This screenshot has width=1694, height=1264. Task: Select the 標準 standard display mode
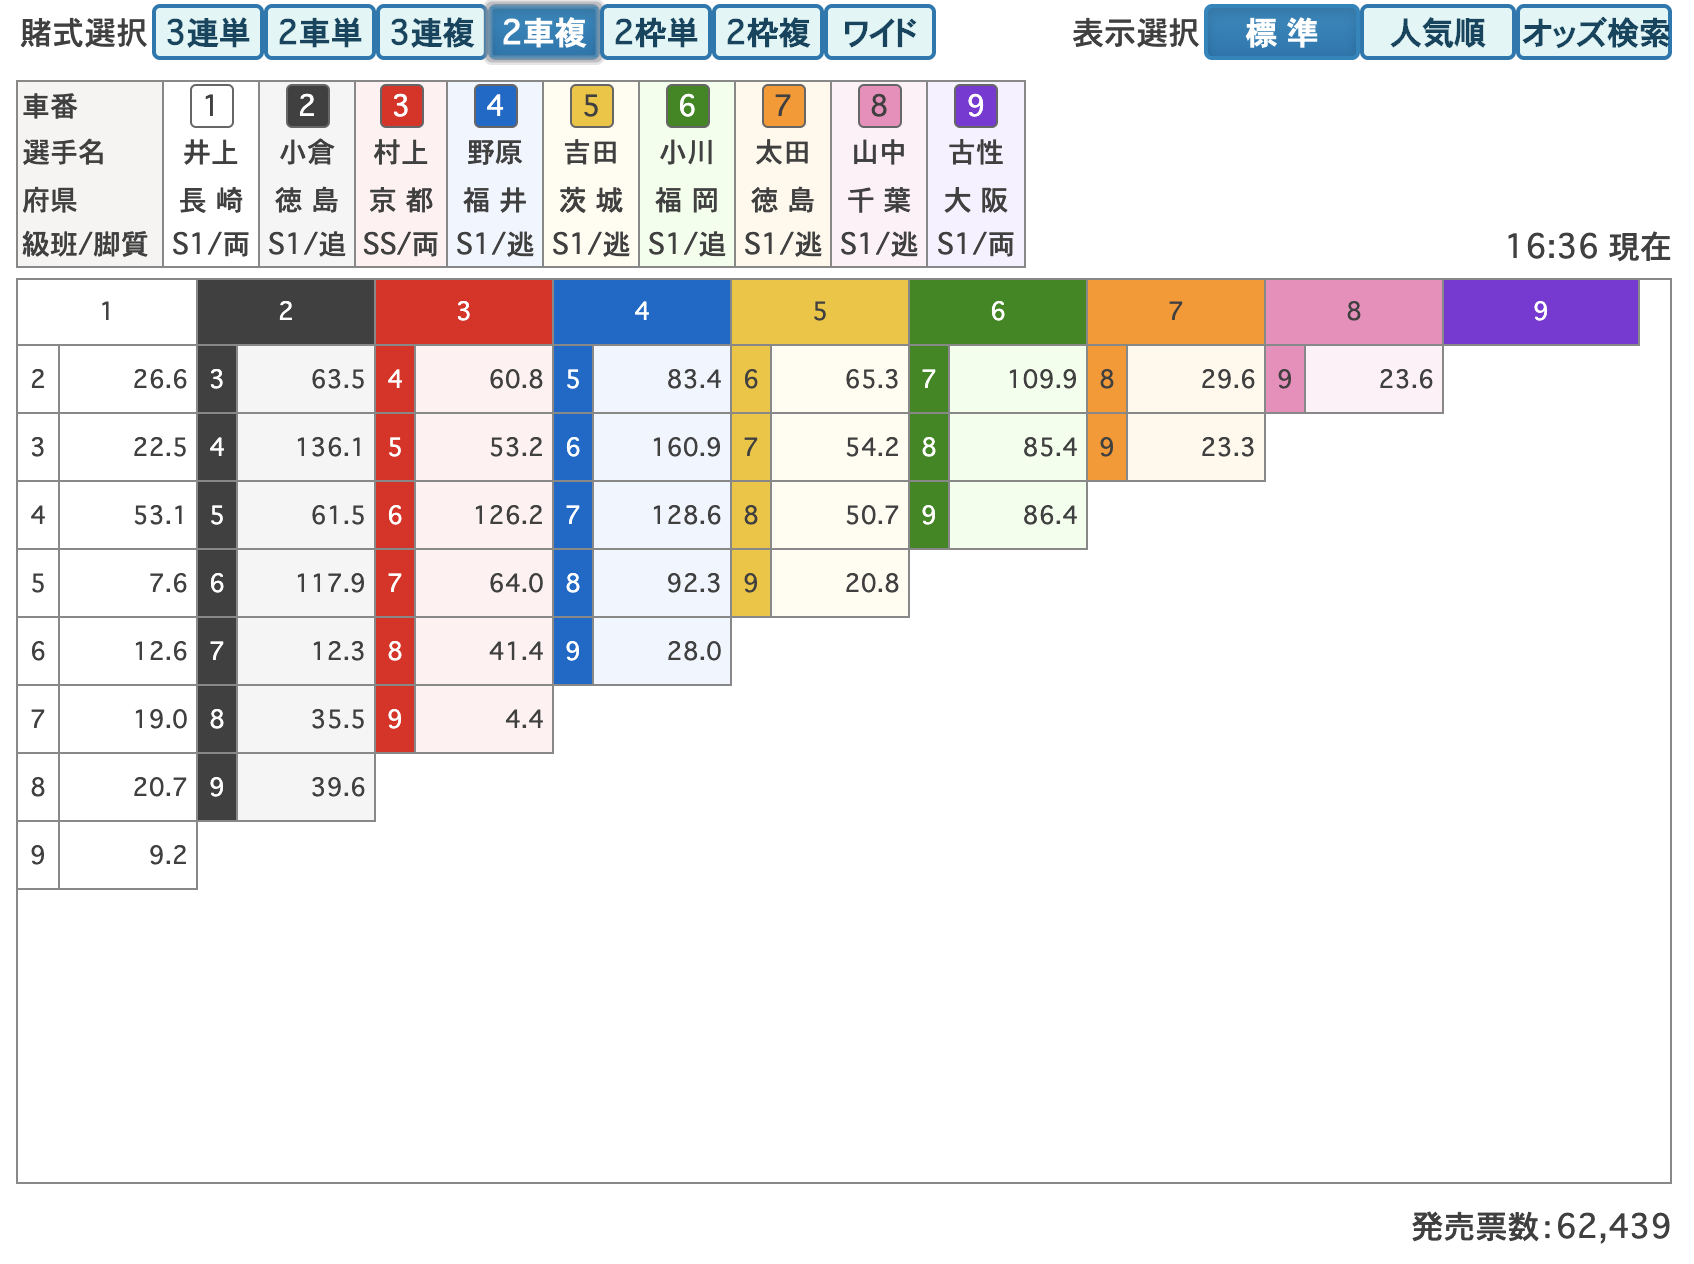(x=1281, y=33)
